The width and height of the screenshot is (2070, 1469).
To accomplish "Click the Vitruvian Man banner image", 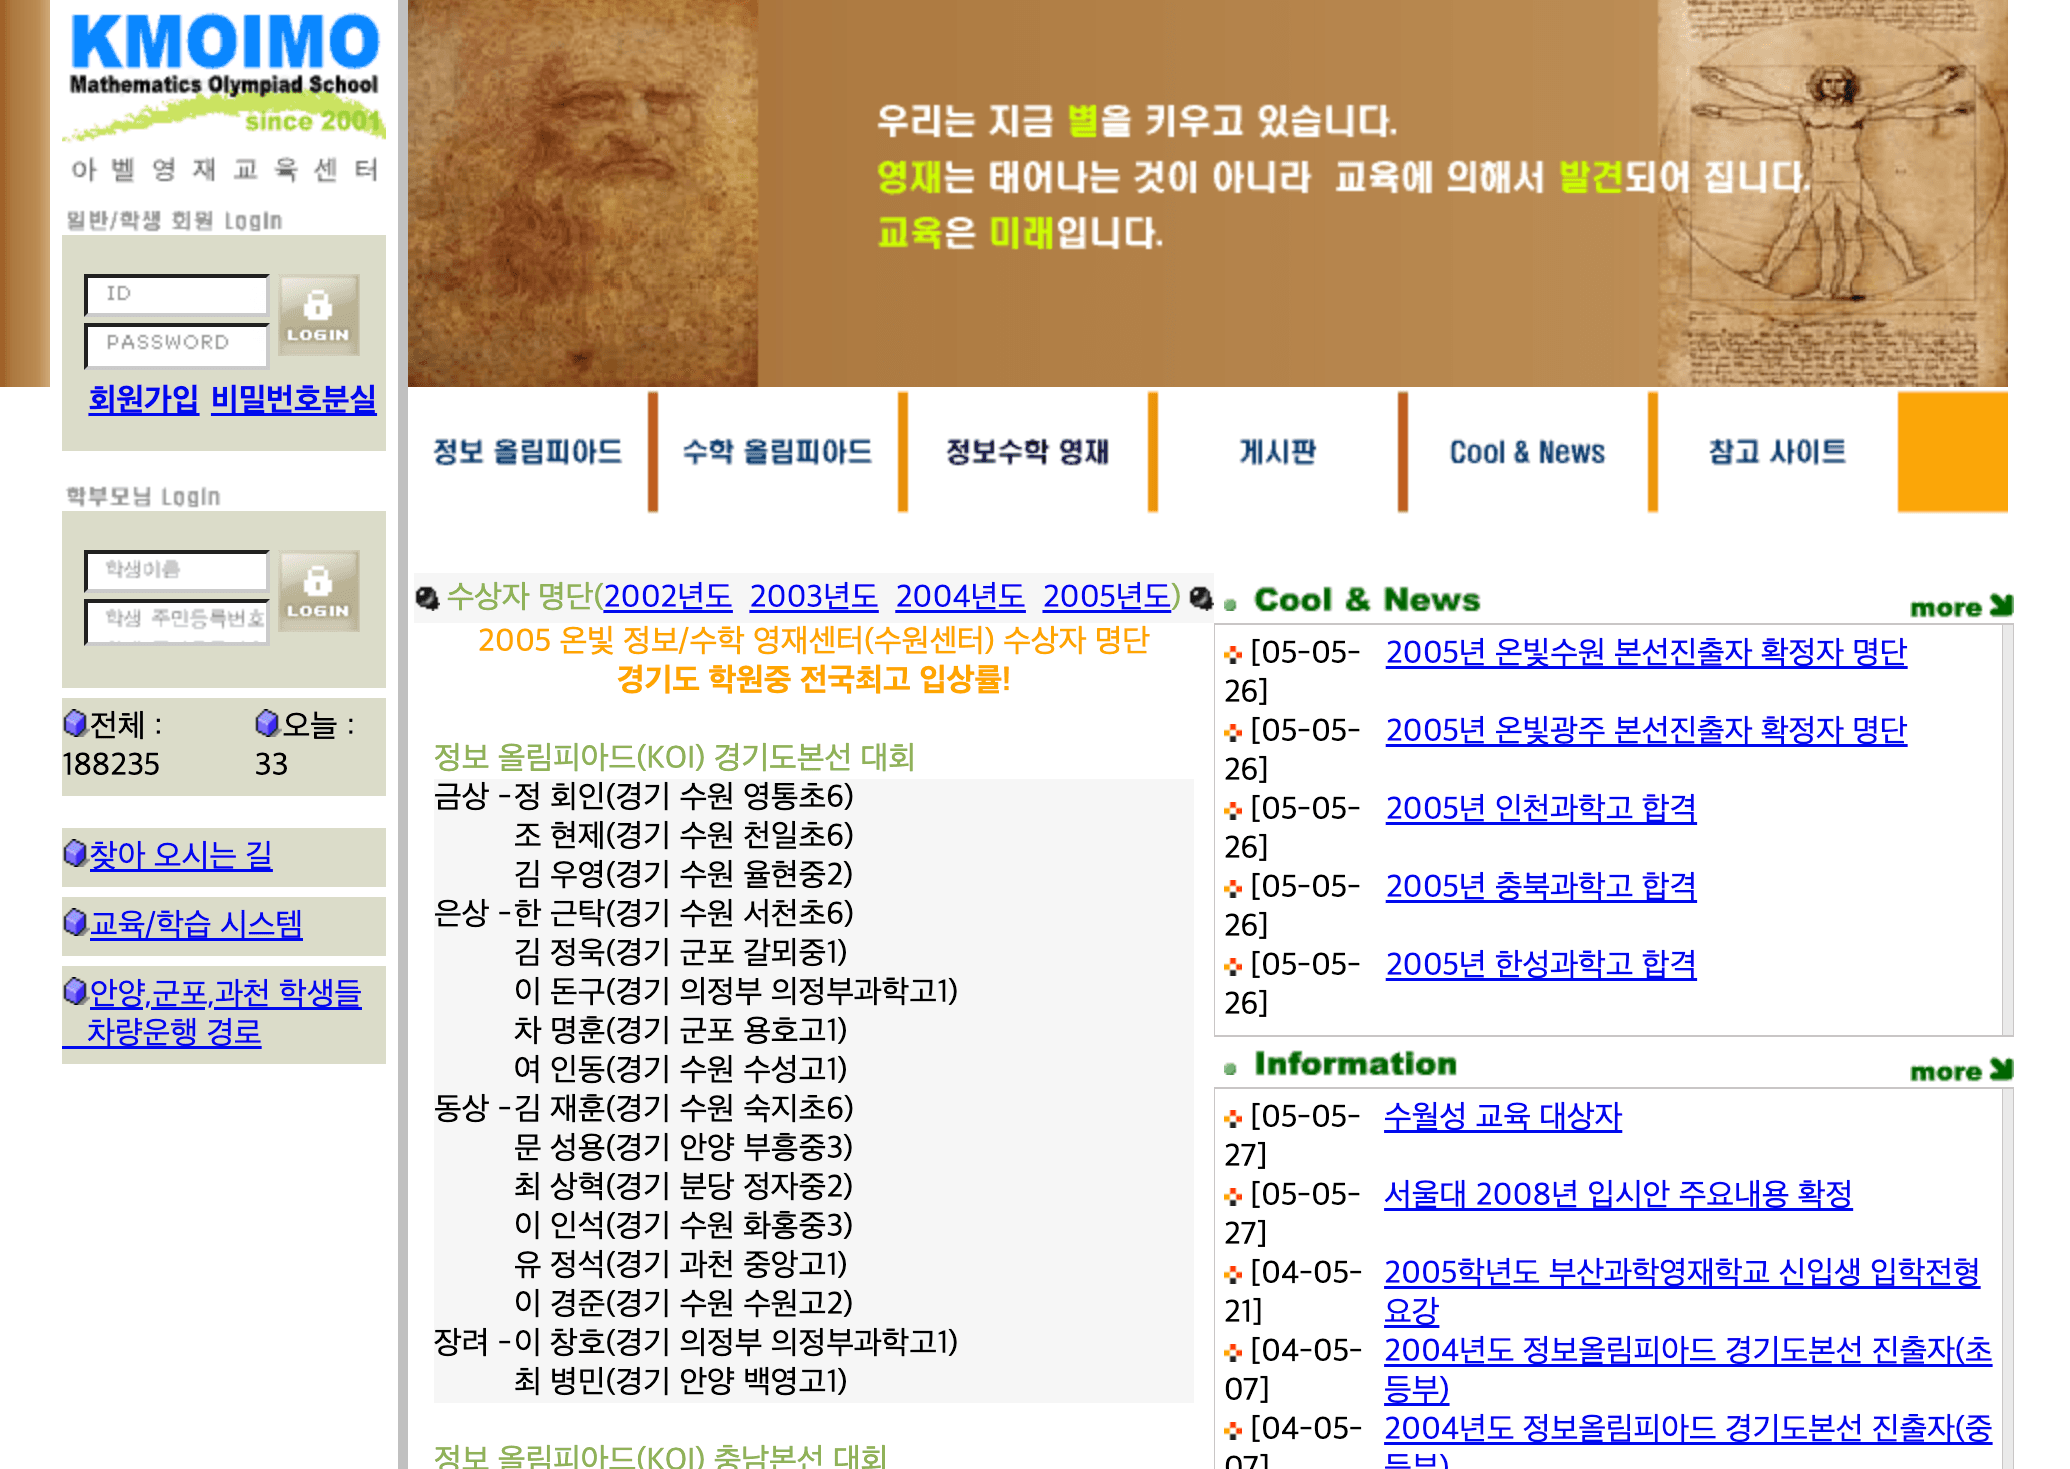I will [1832, 193].
